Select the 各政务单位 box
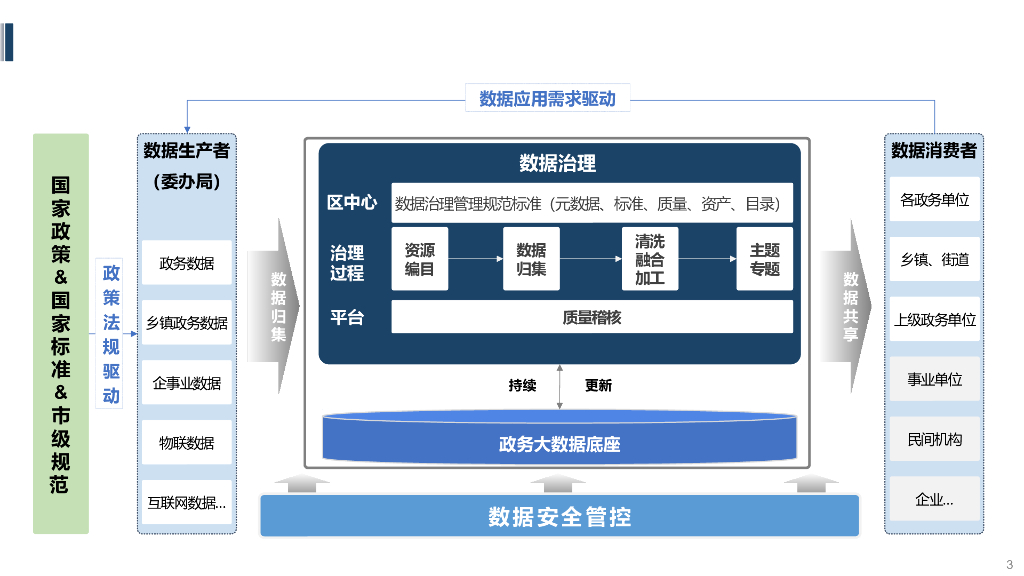Viewport: 1024px width, 576px height. [x=934, y=199]
